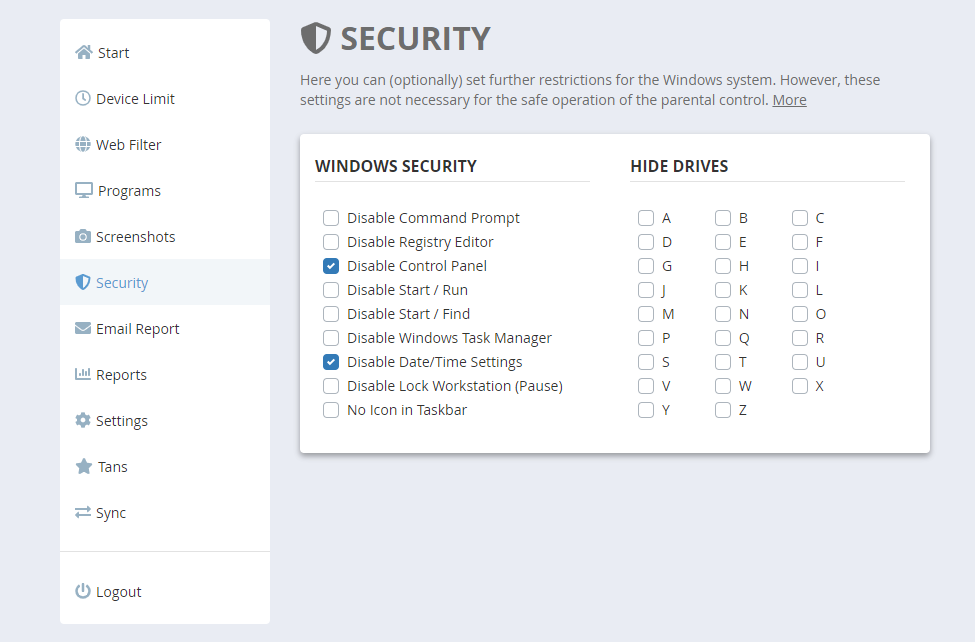Click the More link
975x642 pixels.
(789, 99)
